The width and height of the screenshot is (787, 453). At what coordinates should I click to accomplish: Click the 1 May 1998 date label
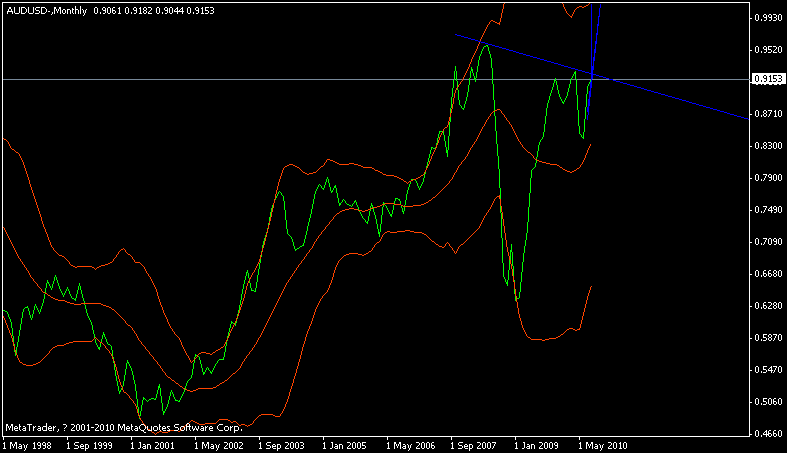[27, 445]
